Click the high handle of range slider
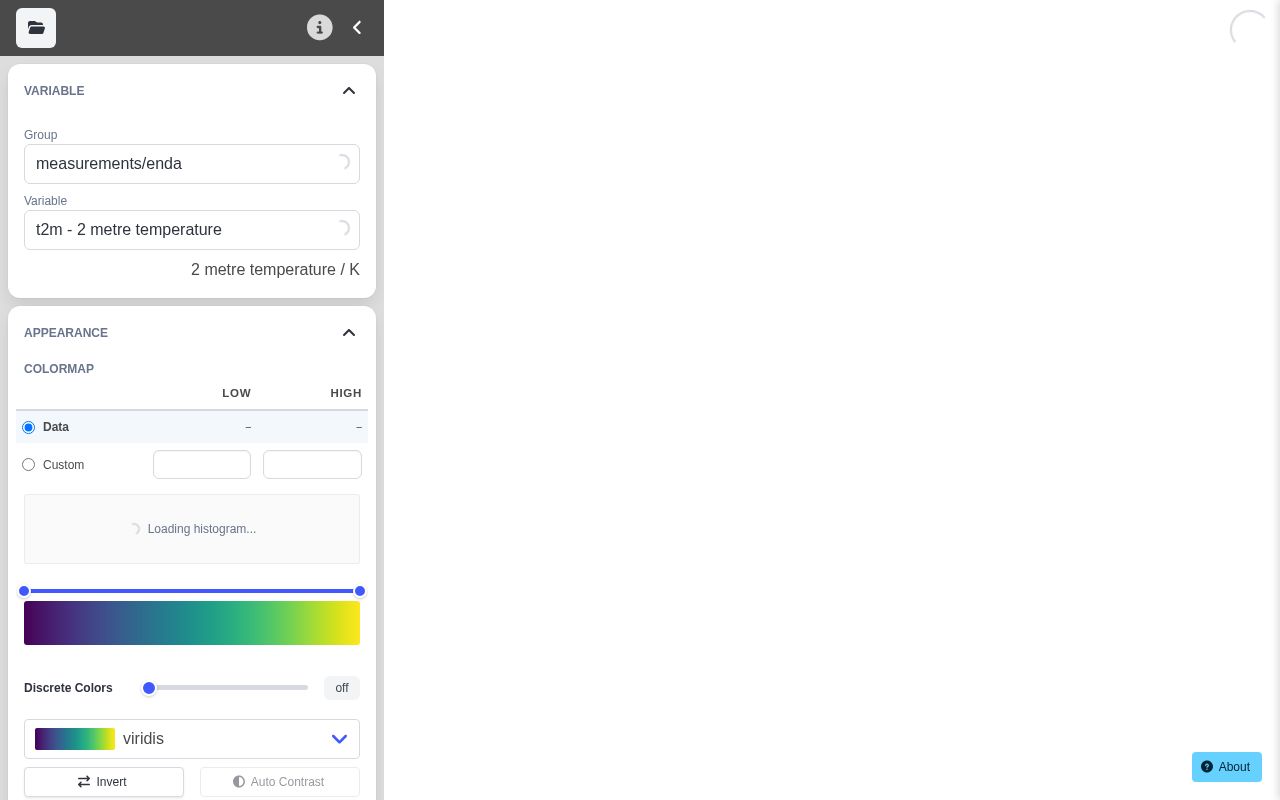 (x=360, y=591)
